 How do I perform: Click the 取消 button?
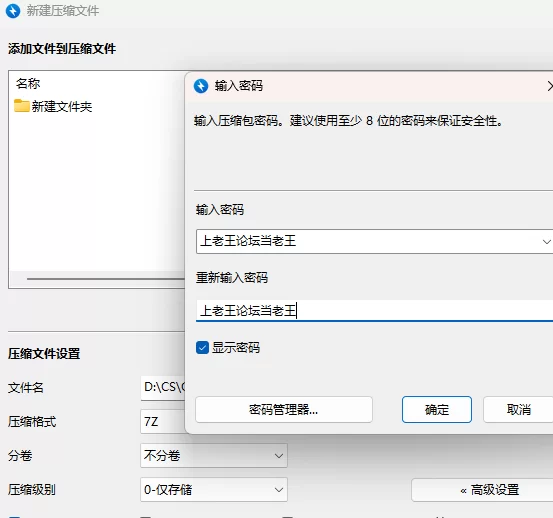pos(518,409)
